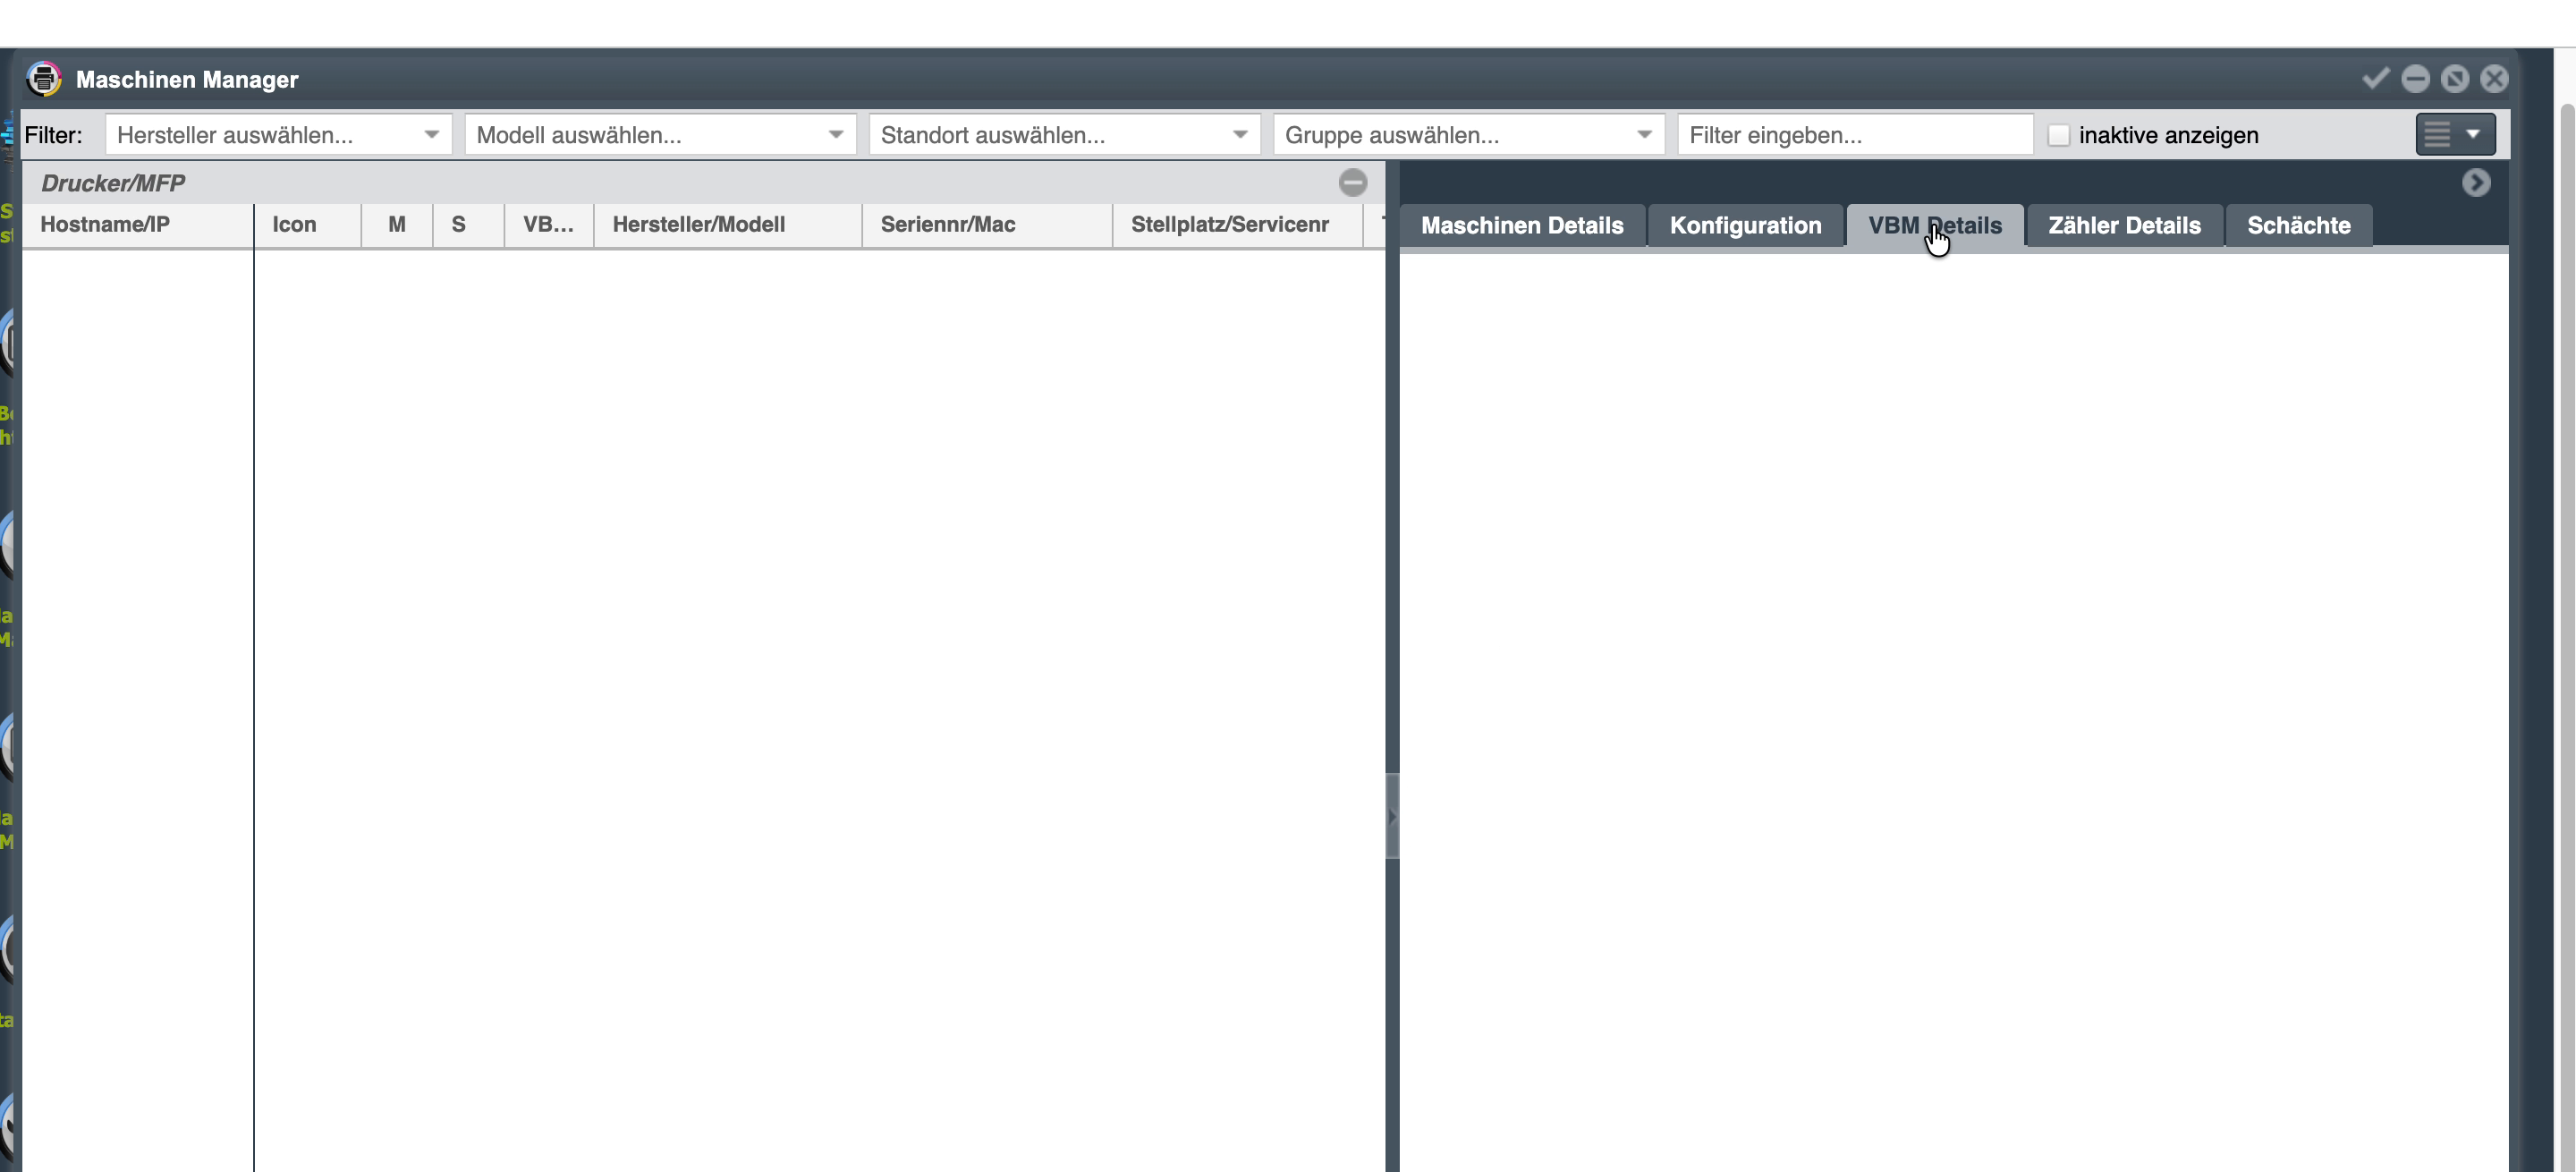
Task: Toggle inaktive anzeigen checkbox
Action: (x=2058, y=135)
